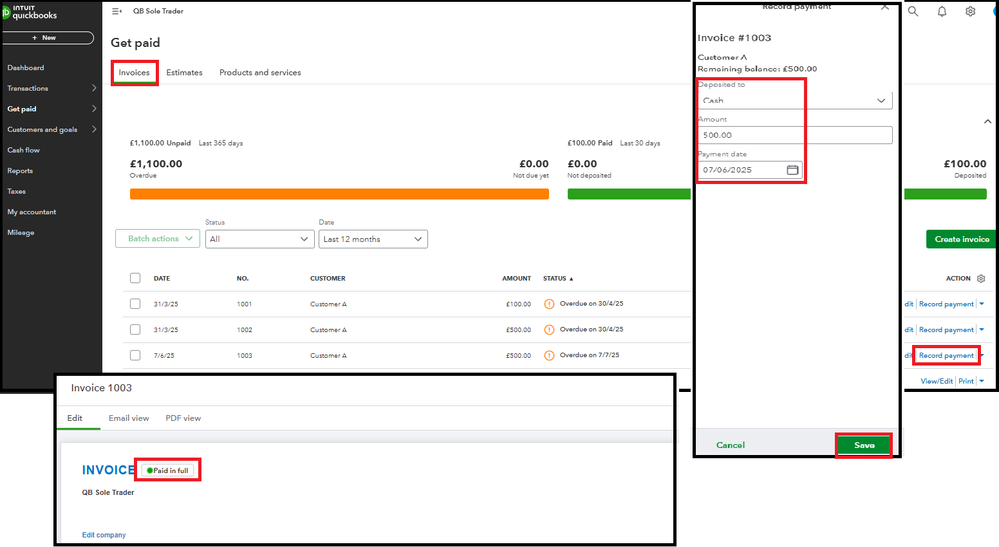Click the View/Edit link

[x=937, y=381]
